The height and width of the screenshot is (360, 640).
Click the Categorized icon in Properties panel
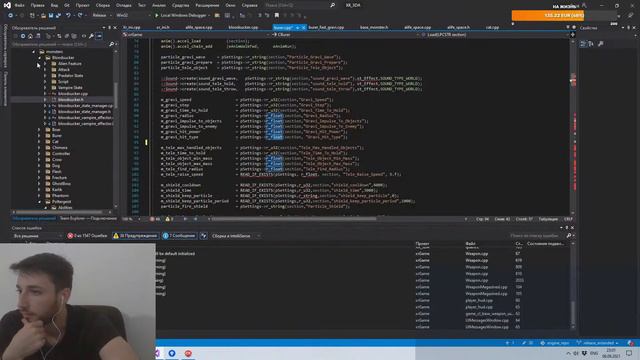[583, 44]
